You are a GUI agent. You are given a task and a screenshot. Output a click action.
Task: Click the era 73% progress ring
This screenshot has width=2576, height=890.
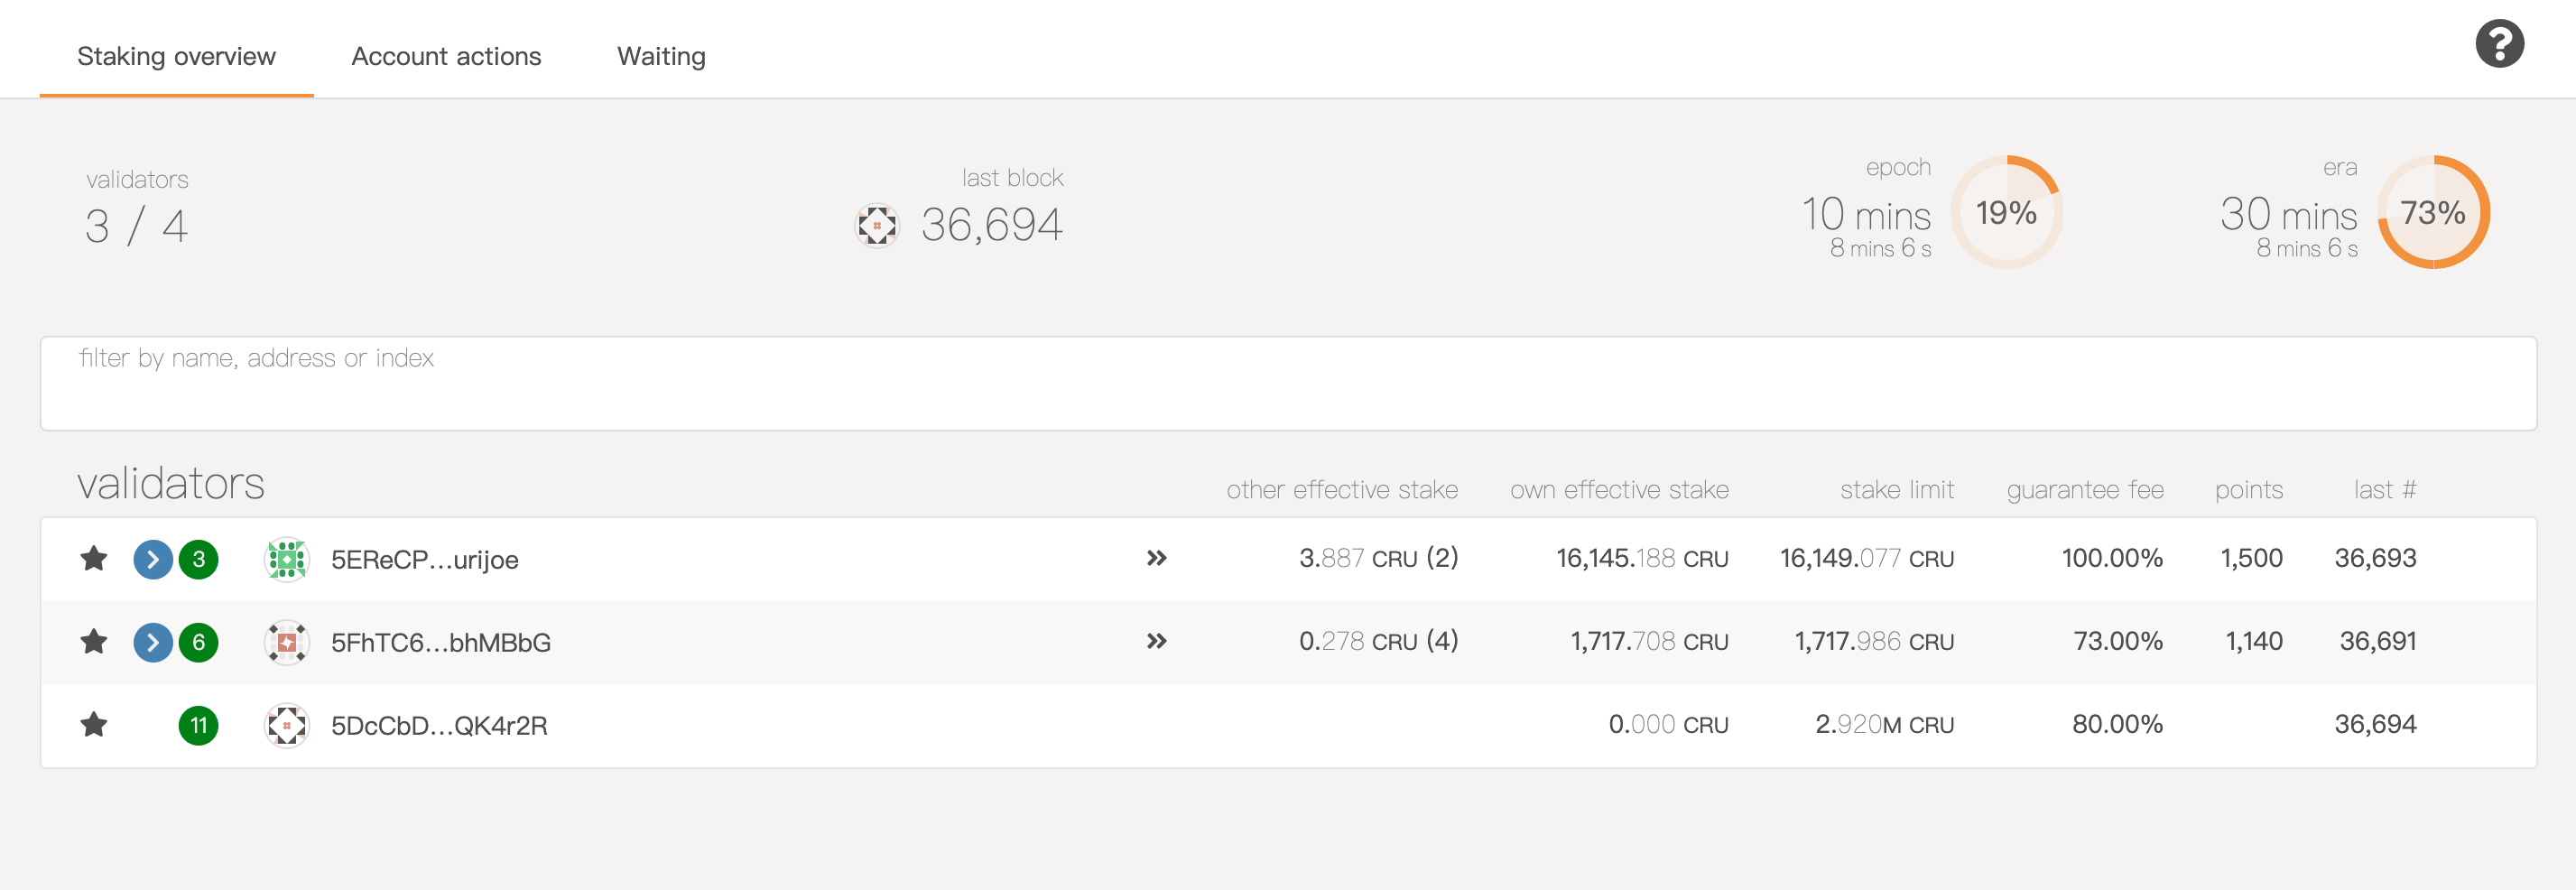2432,212
